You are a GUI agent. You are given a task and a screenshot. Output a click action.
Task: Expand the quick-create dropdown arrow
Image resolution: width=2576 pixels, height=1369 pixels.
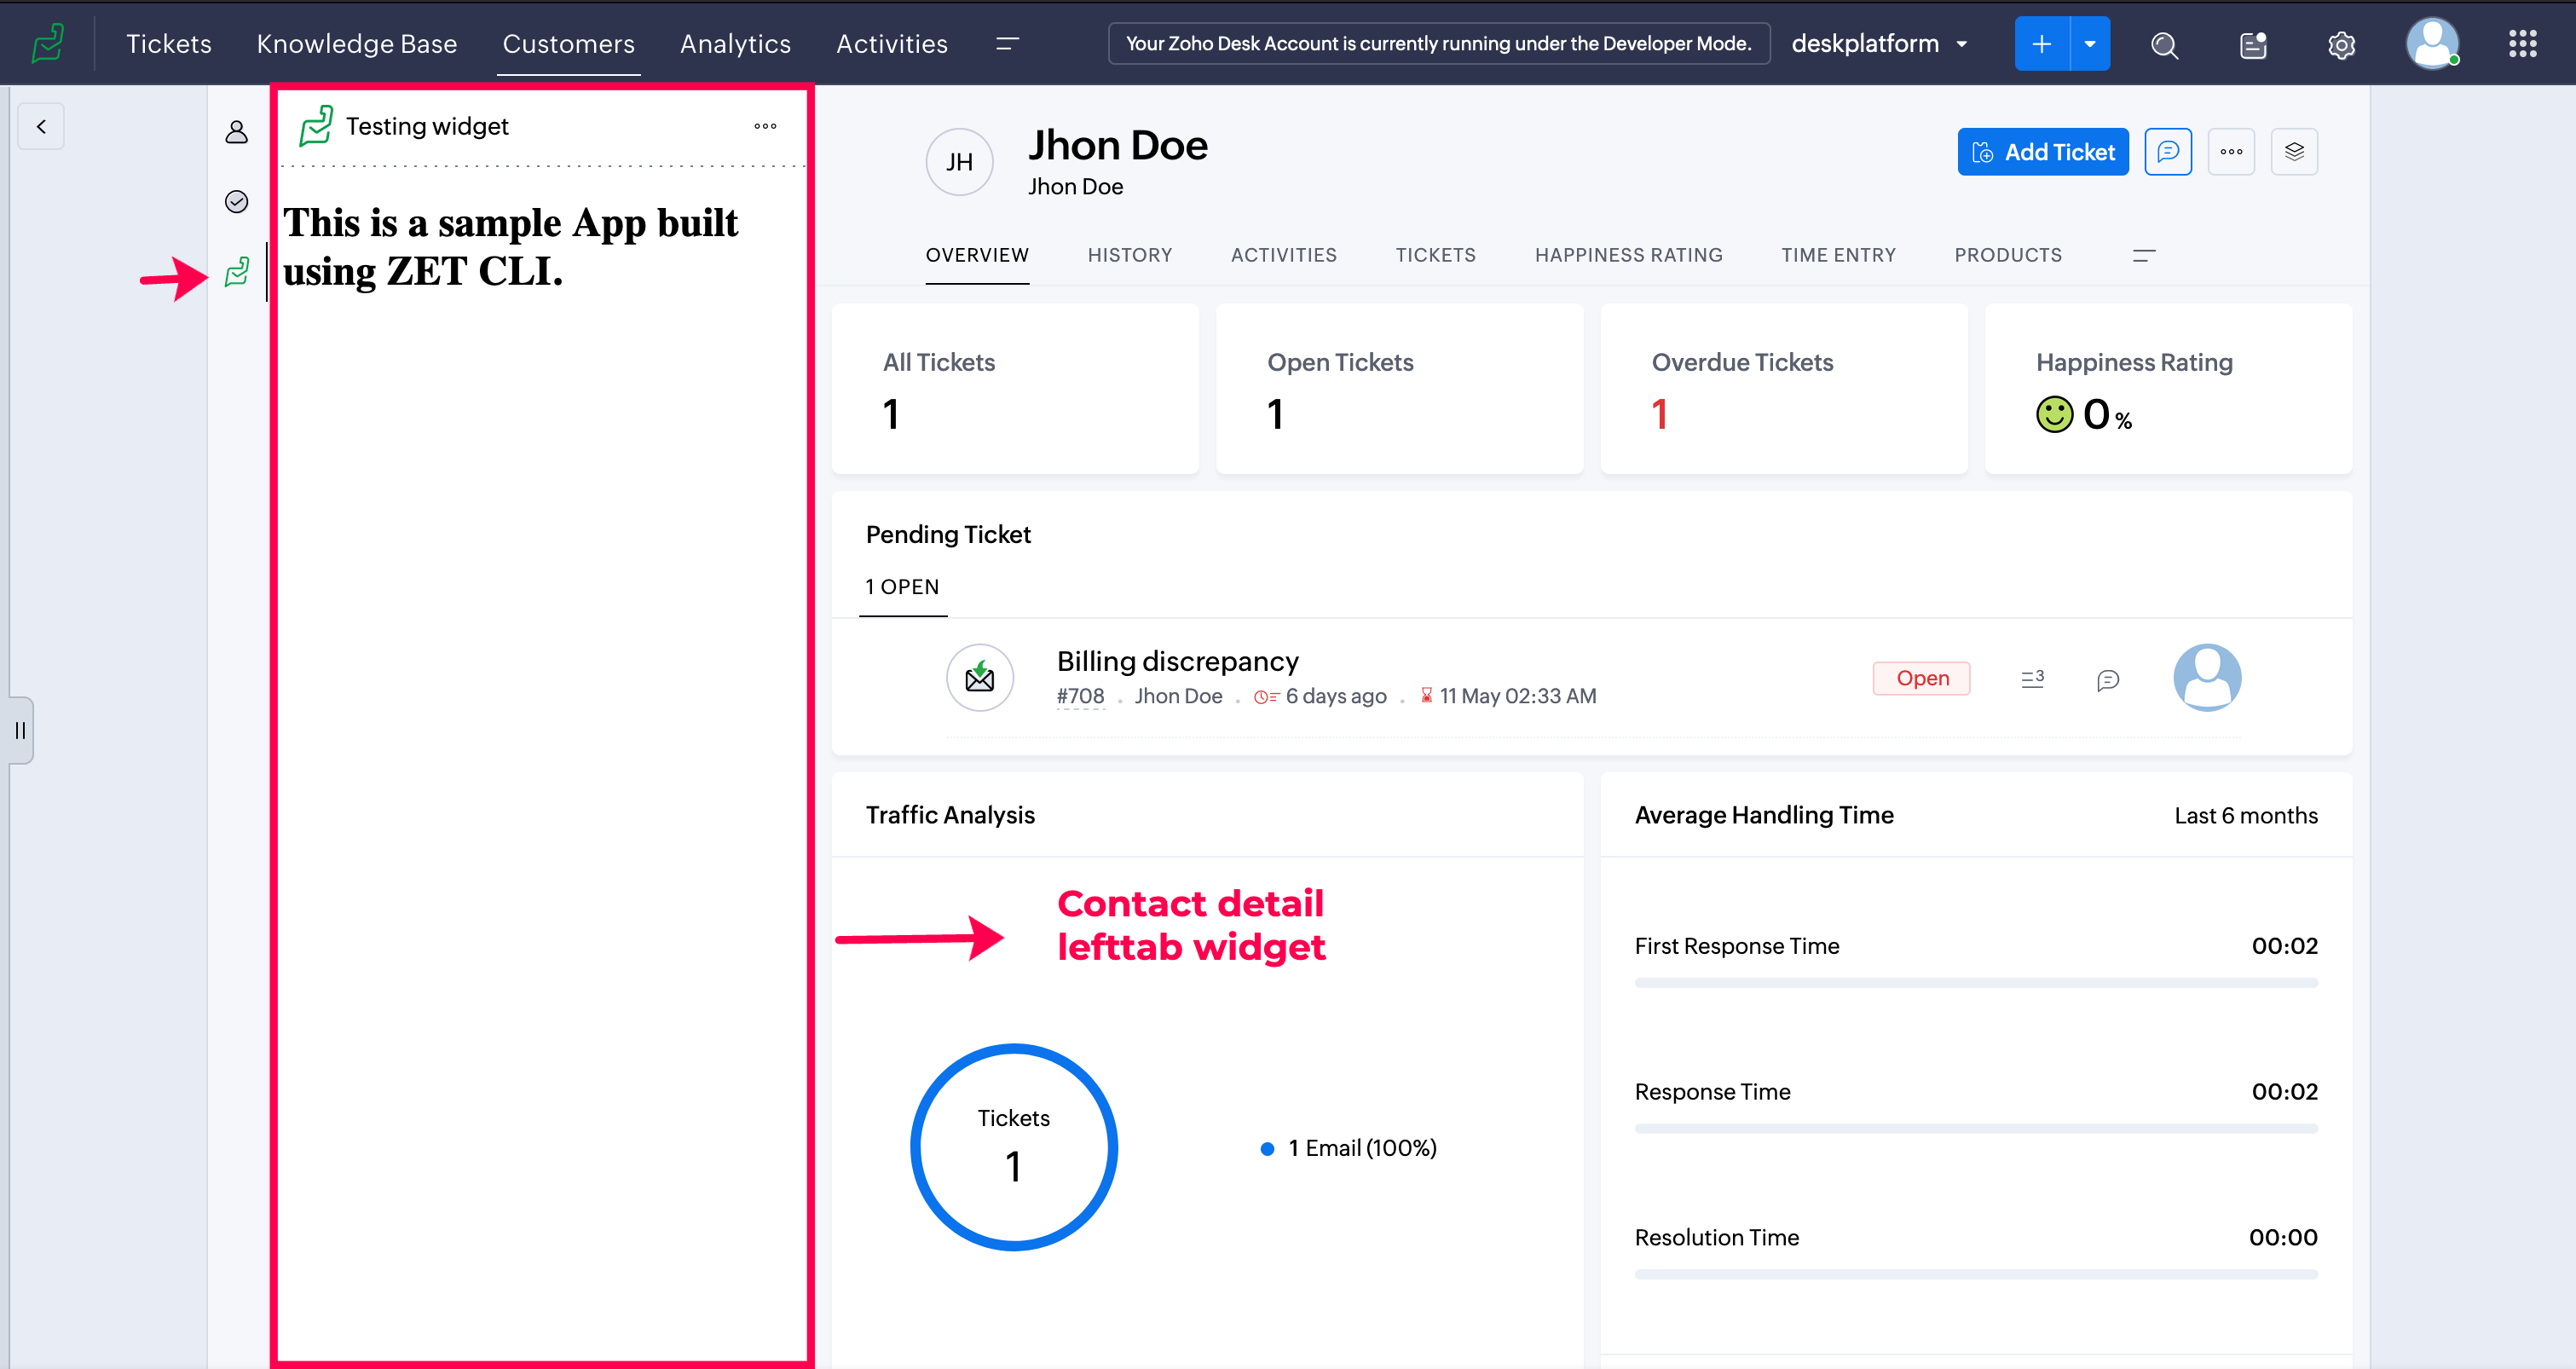tap(2090, 43)
